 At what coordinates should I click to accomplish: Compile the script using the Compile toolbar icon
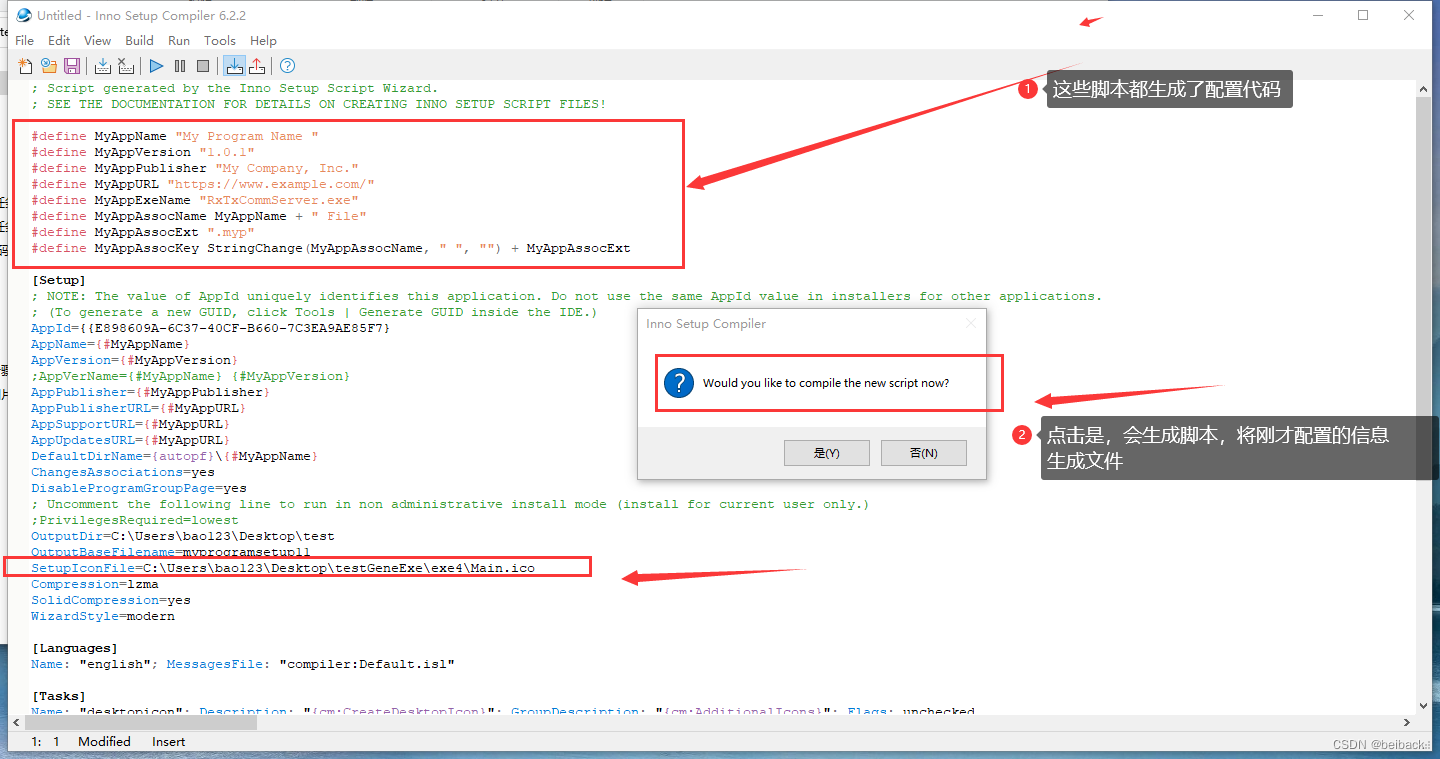tap(102, 66)
